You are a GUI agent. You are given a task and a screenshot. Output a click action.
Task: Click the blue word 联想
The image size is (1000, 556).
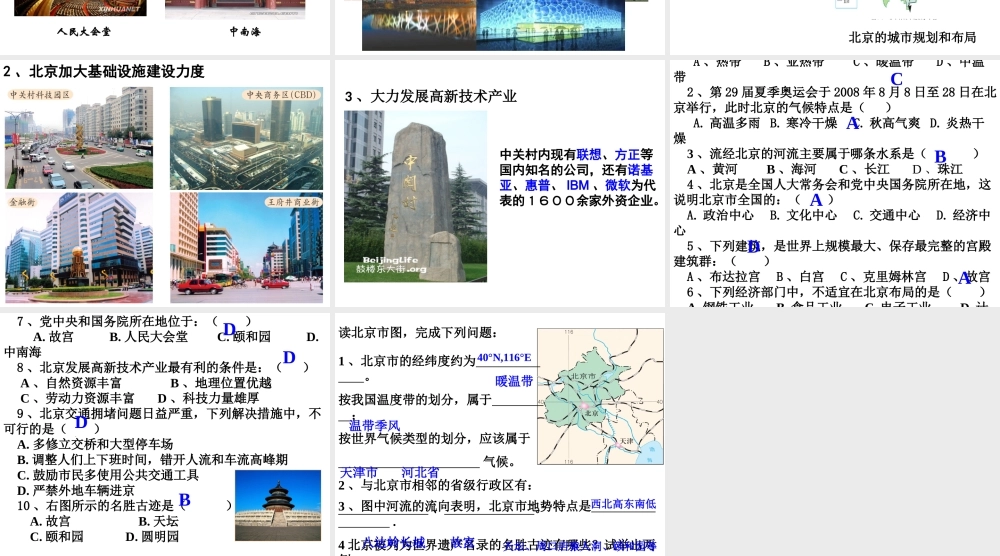point(589,154)
